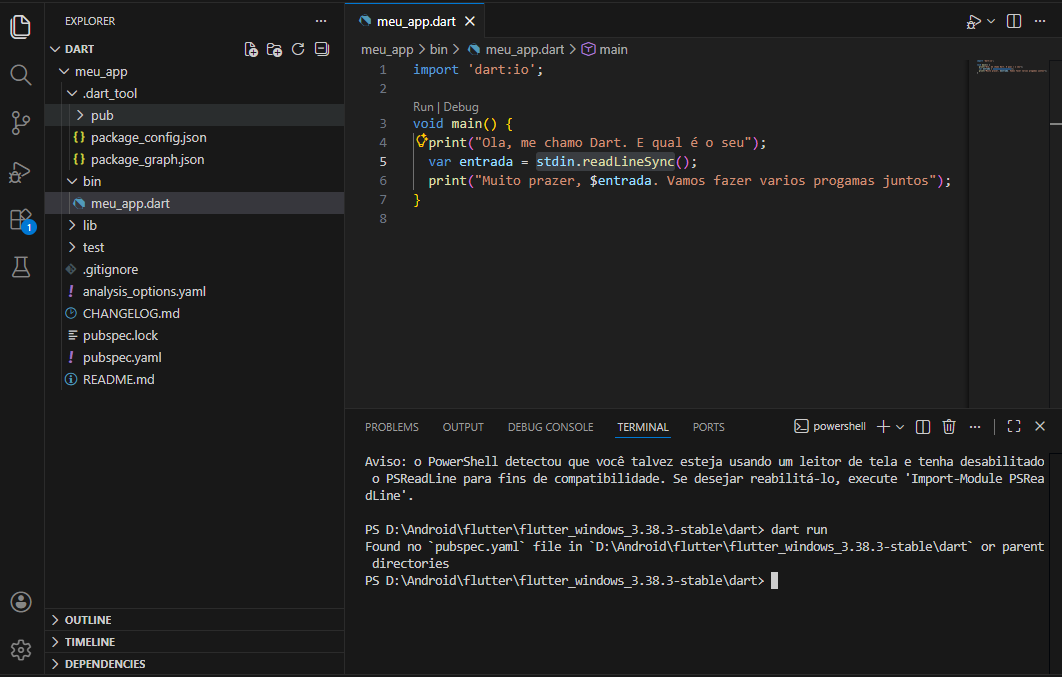Open the Testing flask icon view
1062x677 pixels.
pos(21,267)
